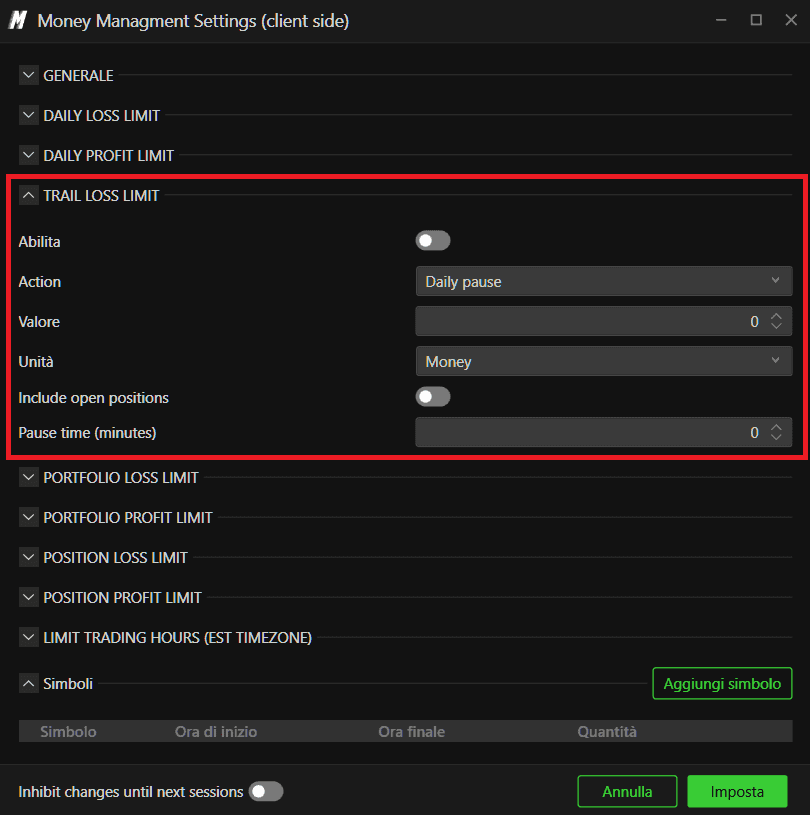Increase Pause time with the up arrow

click(776, 427)
